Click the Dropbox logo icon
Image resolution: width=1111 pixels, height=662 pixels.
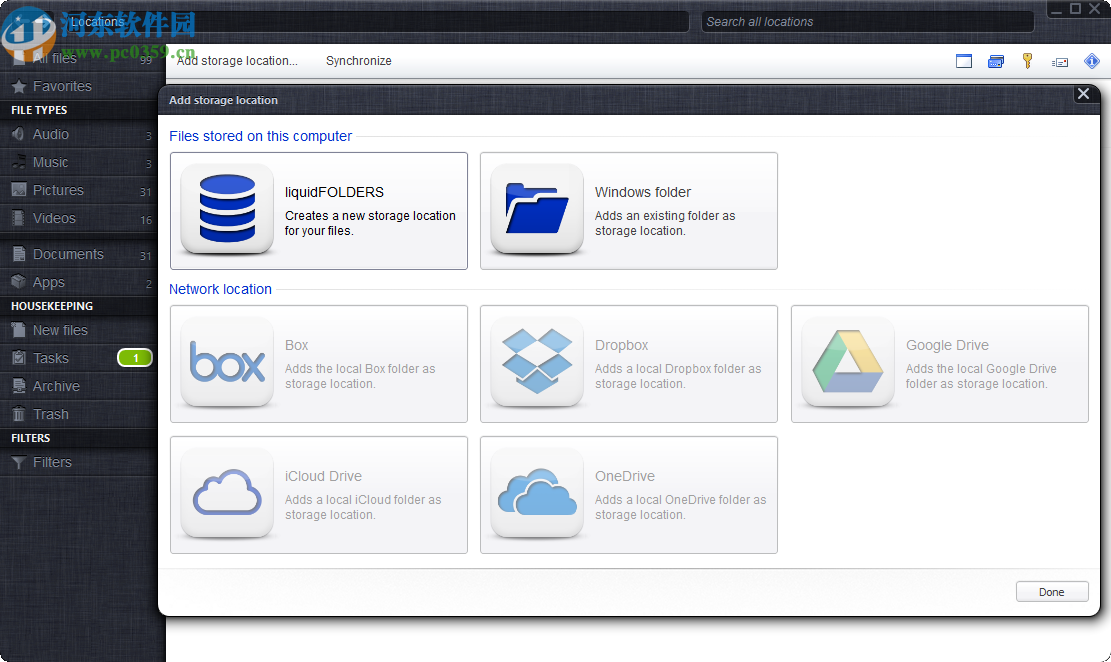[x=537, y=363]
